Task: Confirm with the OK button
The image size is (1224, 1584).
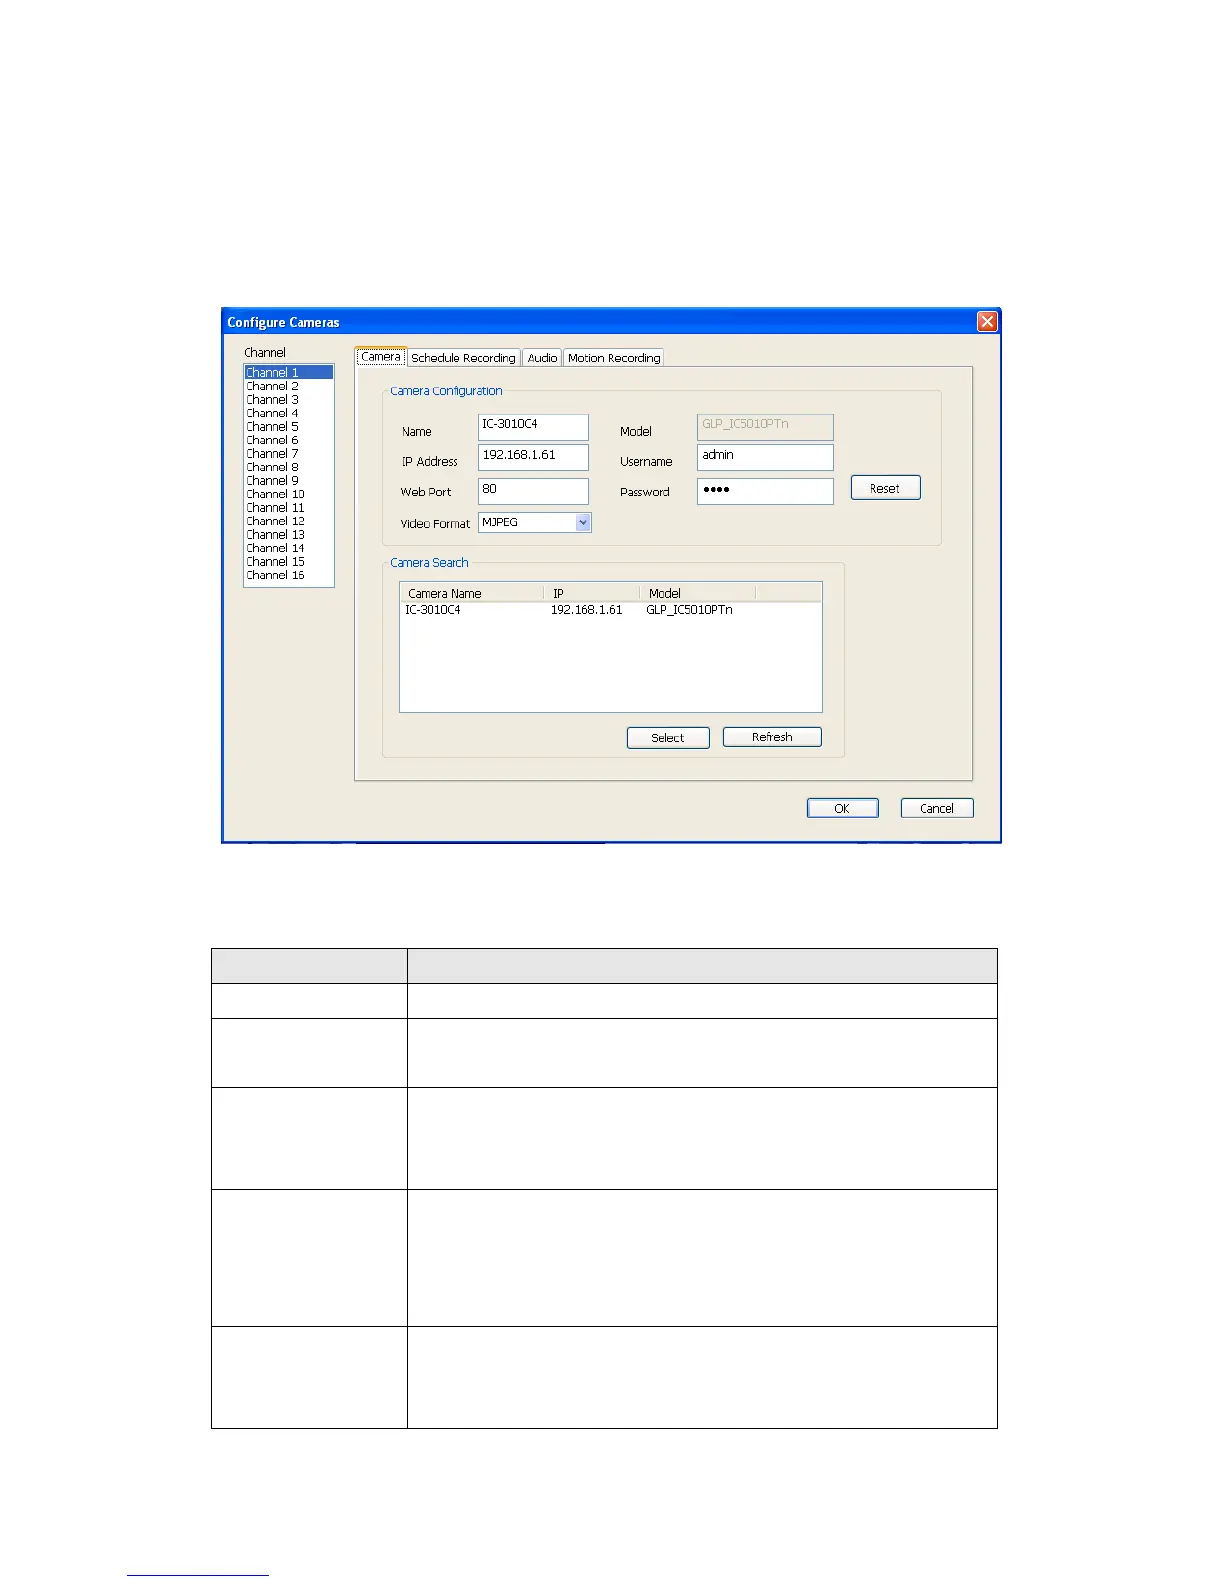Action: [842, 808]
